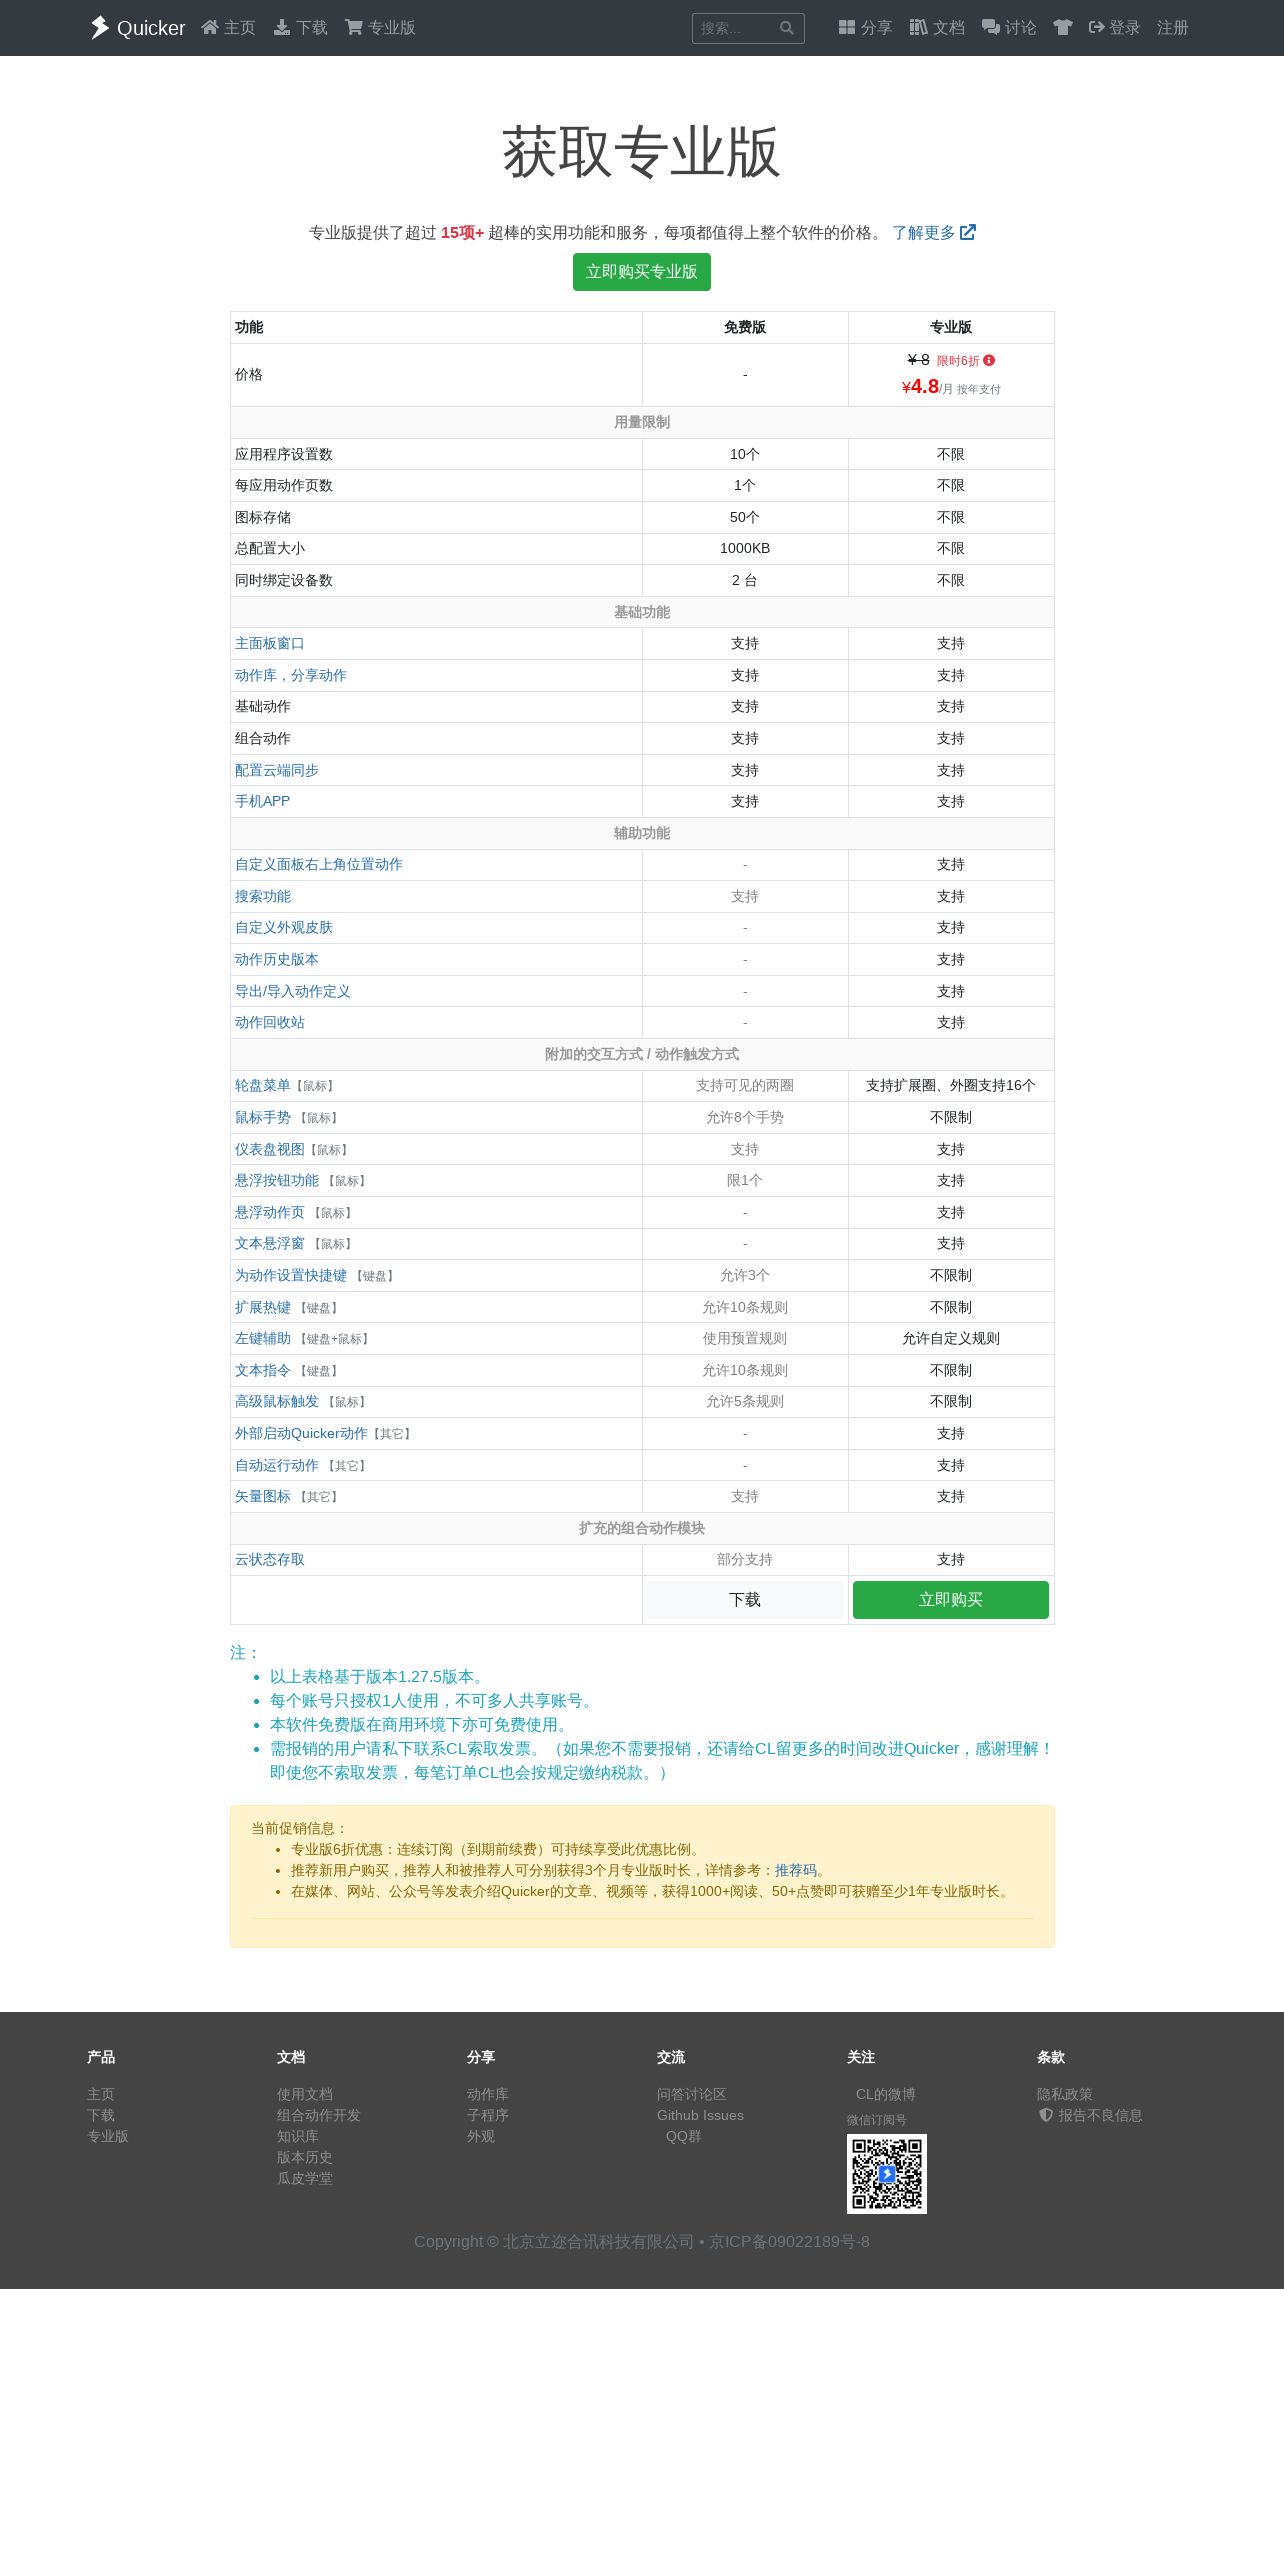This screenshot has height=2568, width=1284.
Task: Open footer link 版本历史
Action: pyautogui.click(x=305, y=2157)
